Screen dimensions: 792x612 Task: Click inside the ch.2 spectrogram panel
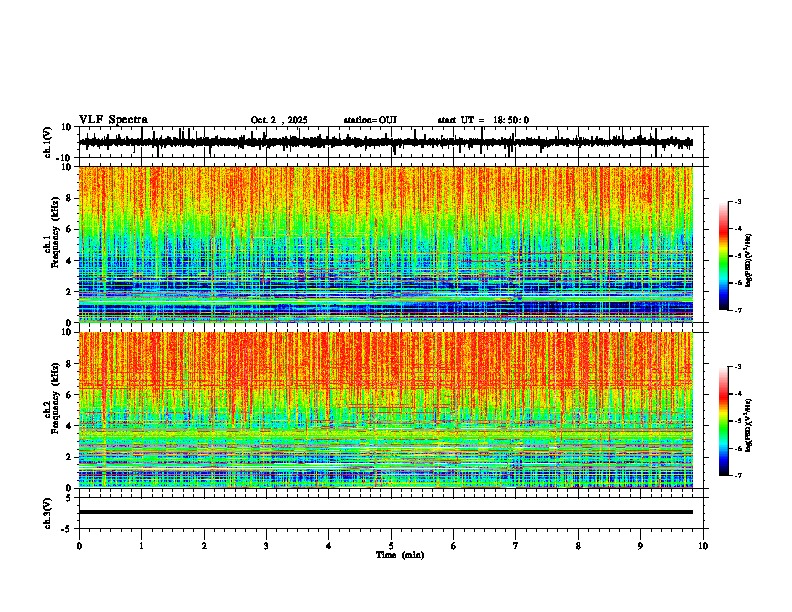click(x=385, y=410)
